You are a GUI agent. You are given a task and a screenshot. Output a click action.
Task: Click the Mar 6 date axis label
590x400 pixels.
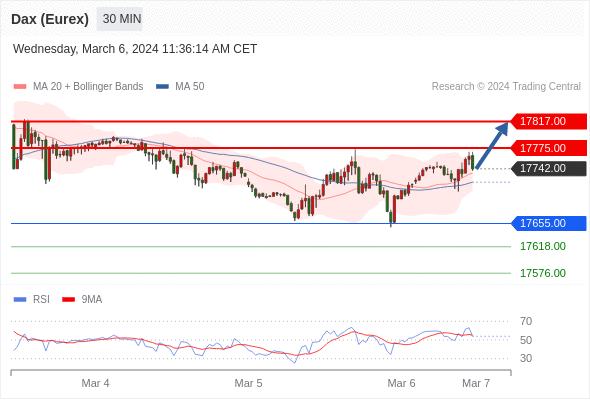401,383
